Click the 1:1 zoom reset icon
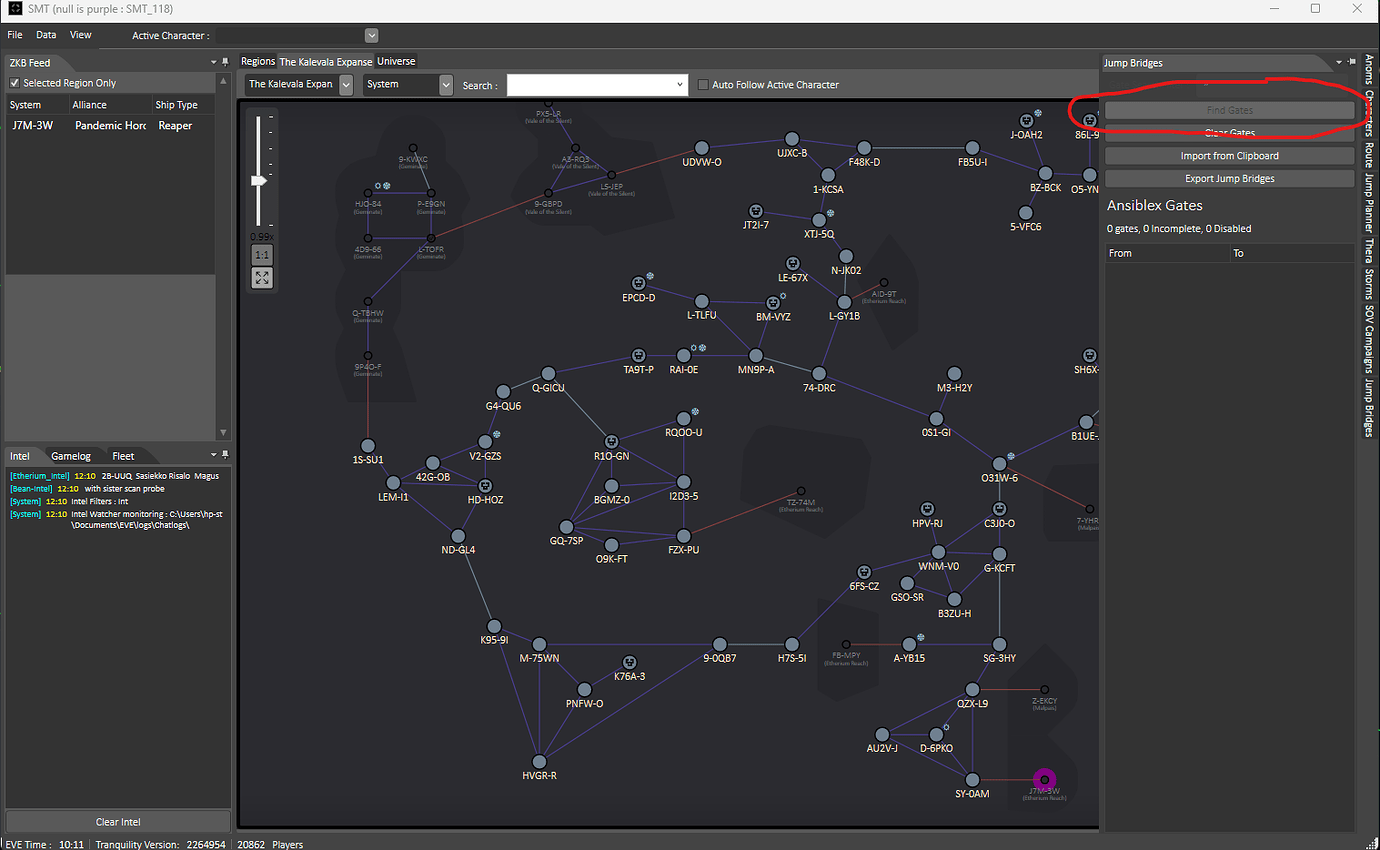This screenshot has width=1380, height=850. [262, 255]
